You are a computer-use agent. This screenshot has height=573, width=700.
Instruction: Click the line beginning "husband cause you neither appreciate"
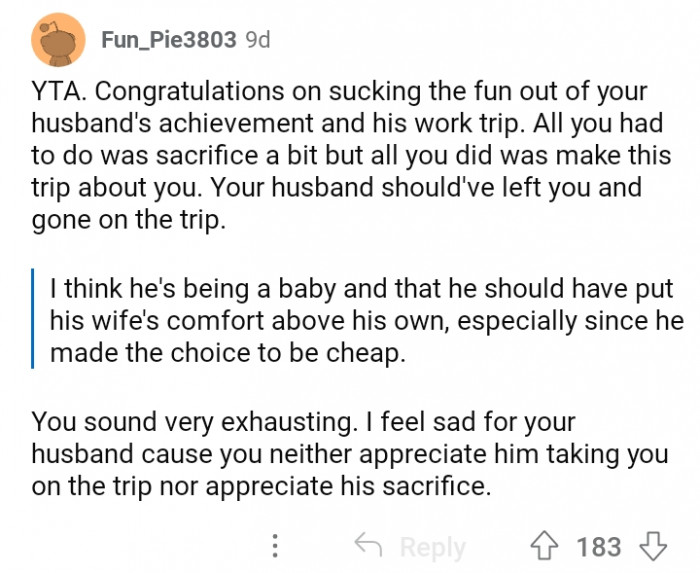[350, 454]
